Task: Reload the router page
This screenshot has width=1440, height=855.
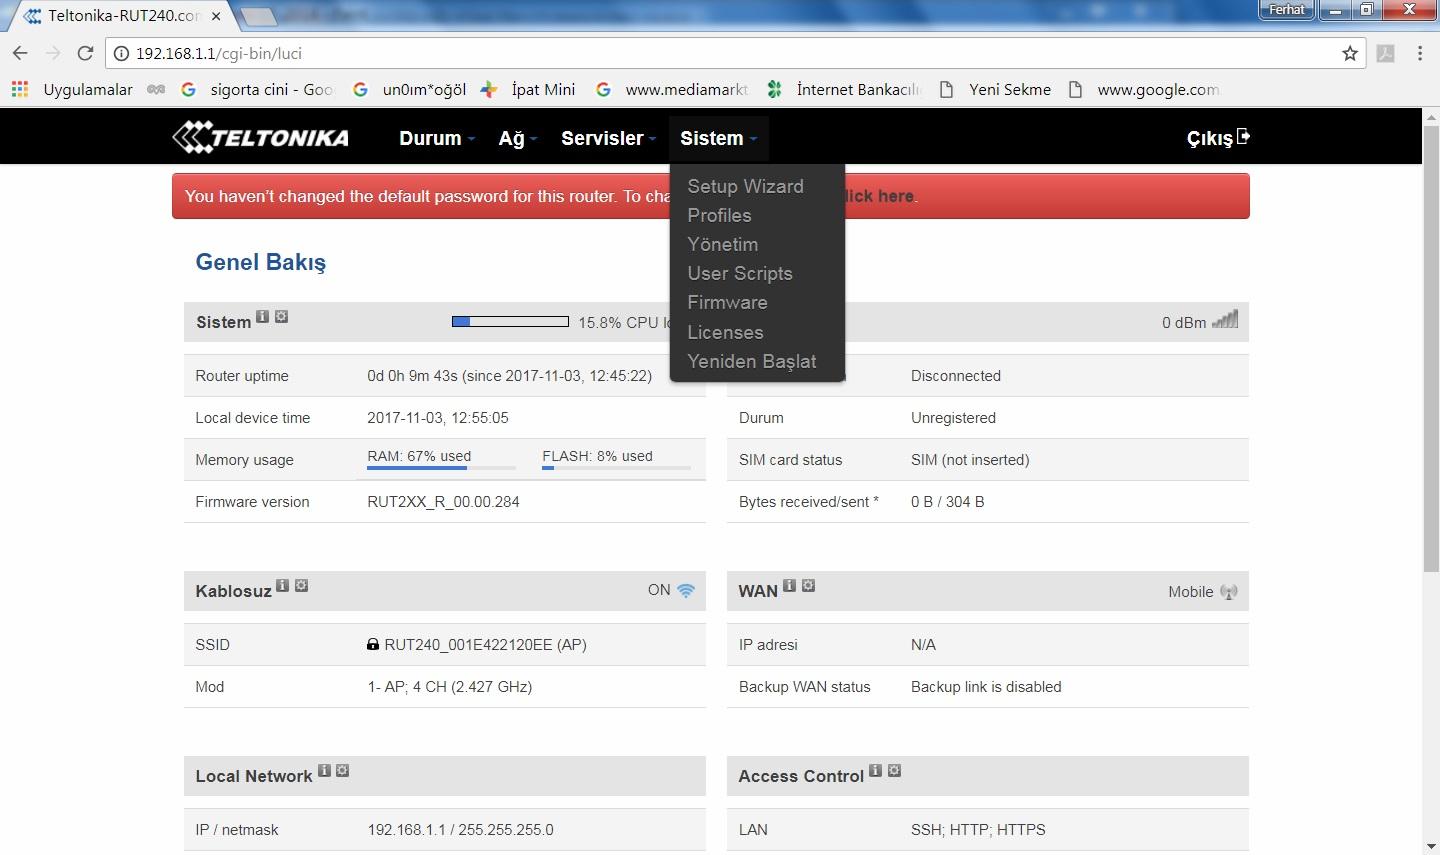Action: [85, 53]
